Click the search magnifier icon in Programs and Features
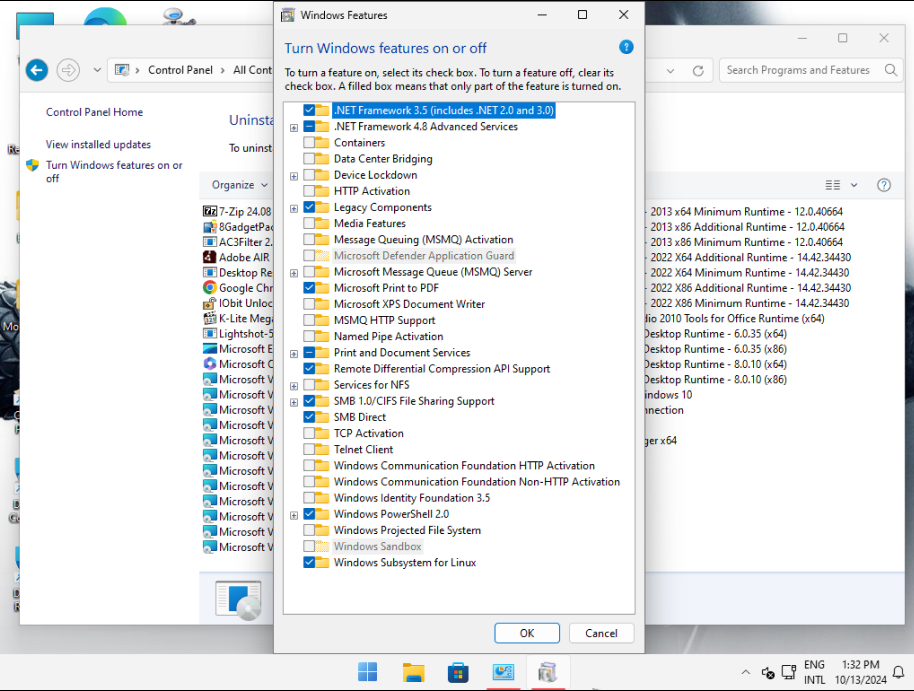The height and width of the screenshot is (691, 914). pos(891,70)
